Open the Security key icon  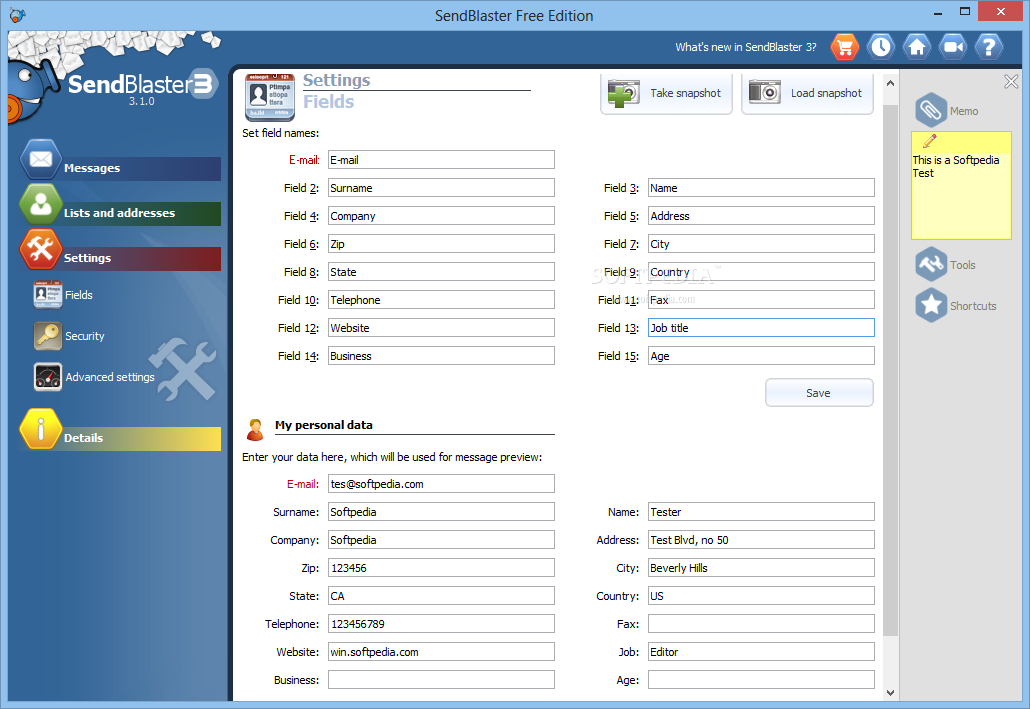click(48, 336)
